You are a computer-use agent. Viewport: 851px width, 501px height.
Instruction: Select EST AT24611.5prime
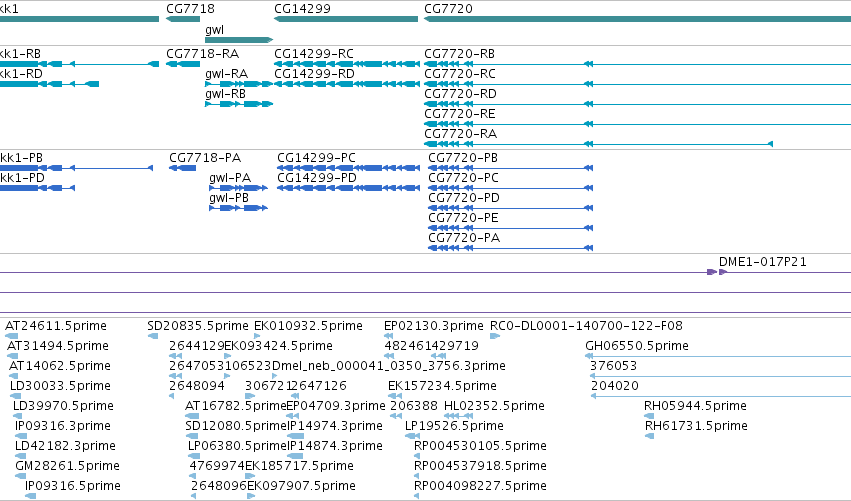tap(56, 326)
